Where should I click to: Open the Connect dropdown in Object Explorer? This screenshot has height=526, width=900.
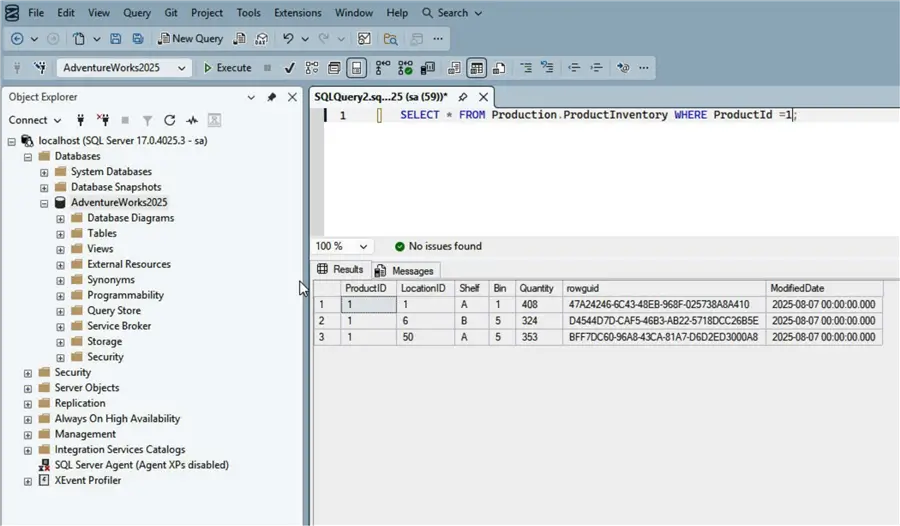(x=34, y=120)
